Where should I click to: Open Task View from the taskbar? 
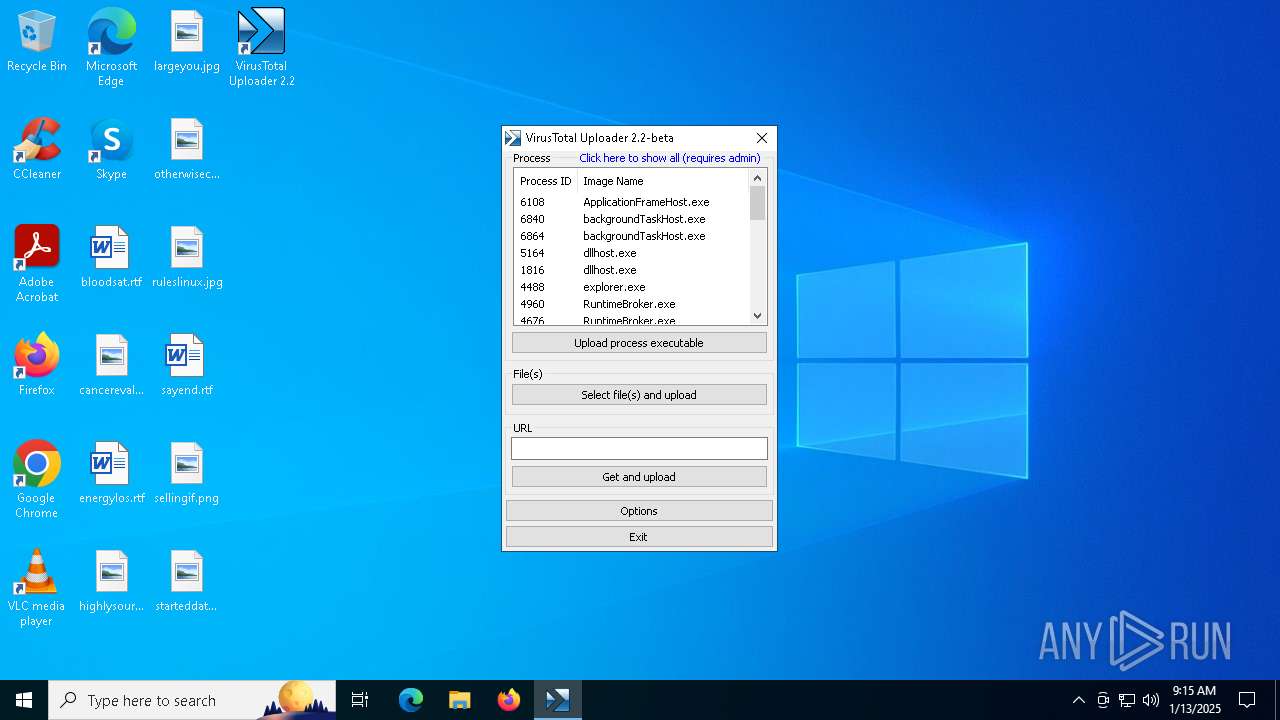360,700
